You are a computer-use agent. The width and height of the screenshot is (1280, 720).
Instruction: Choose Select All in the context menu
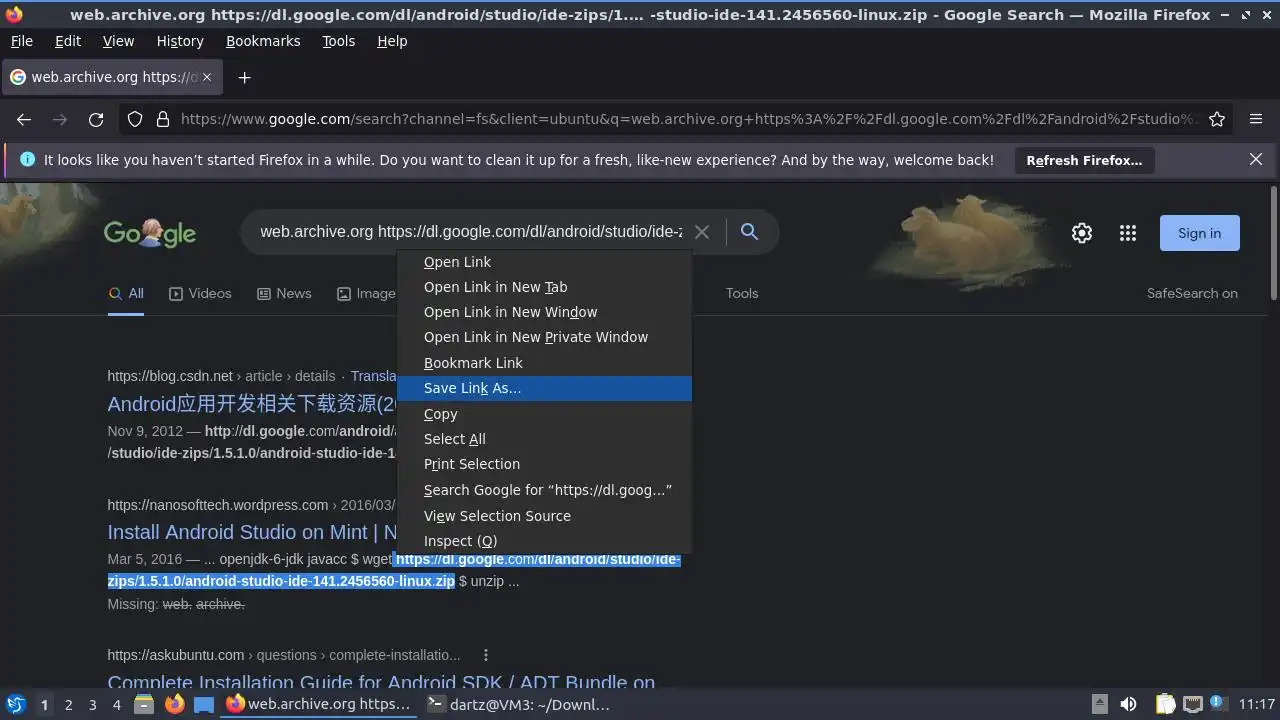click(544, 439)
